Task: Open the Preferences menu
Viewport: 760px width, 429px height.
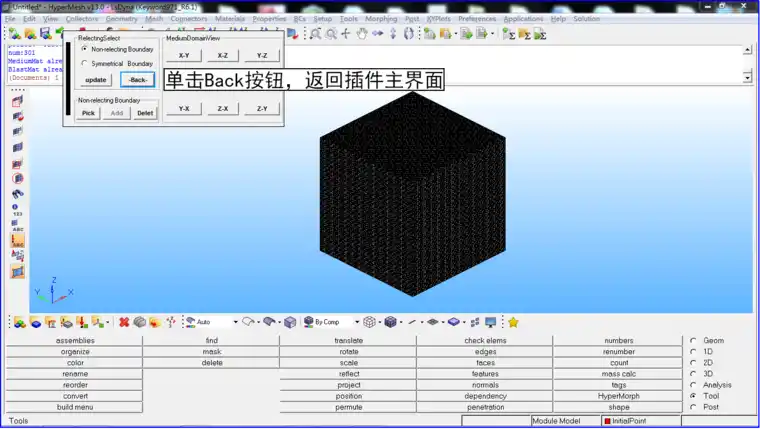Action: (x=477, y=18)
